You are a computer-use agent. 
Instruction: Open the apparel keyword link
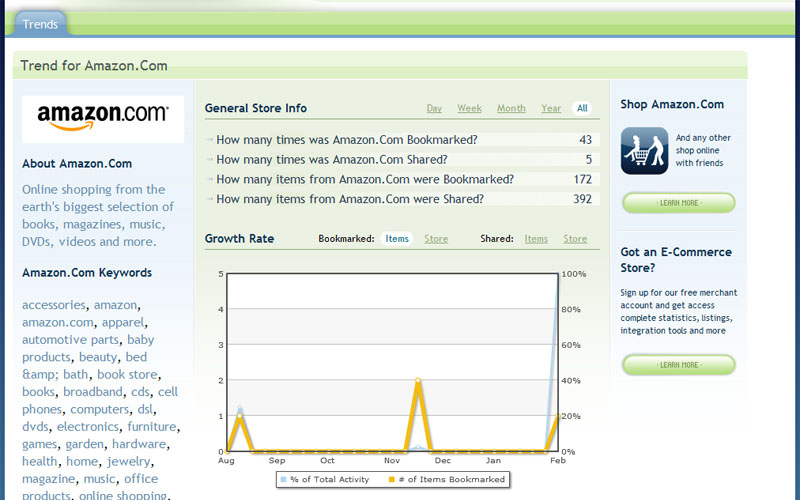click(x=123, y=322)
